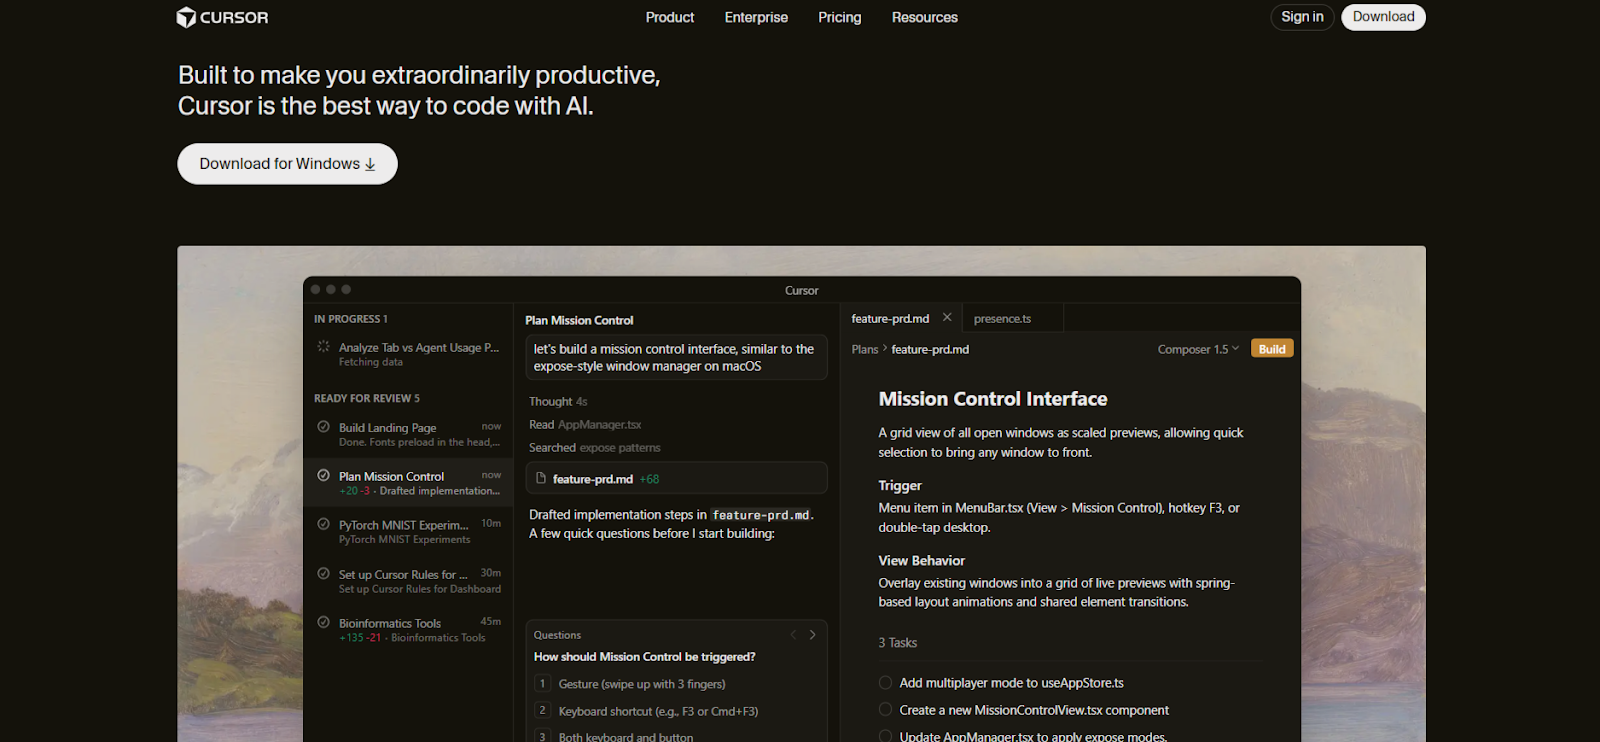
Task: Click the READY FOR REVIEW 5 section header
Action: click(x=367, y=398)
